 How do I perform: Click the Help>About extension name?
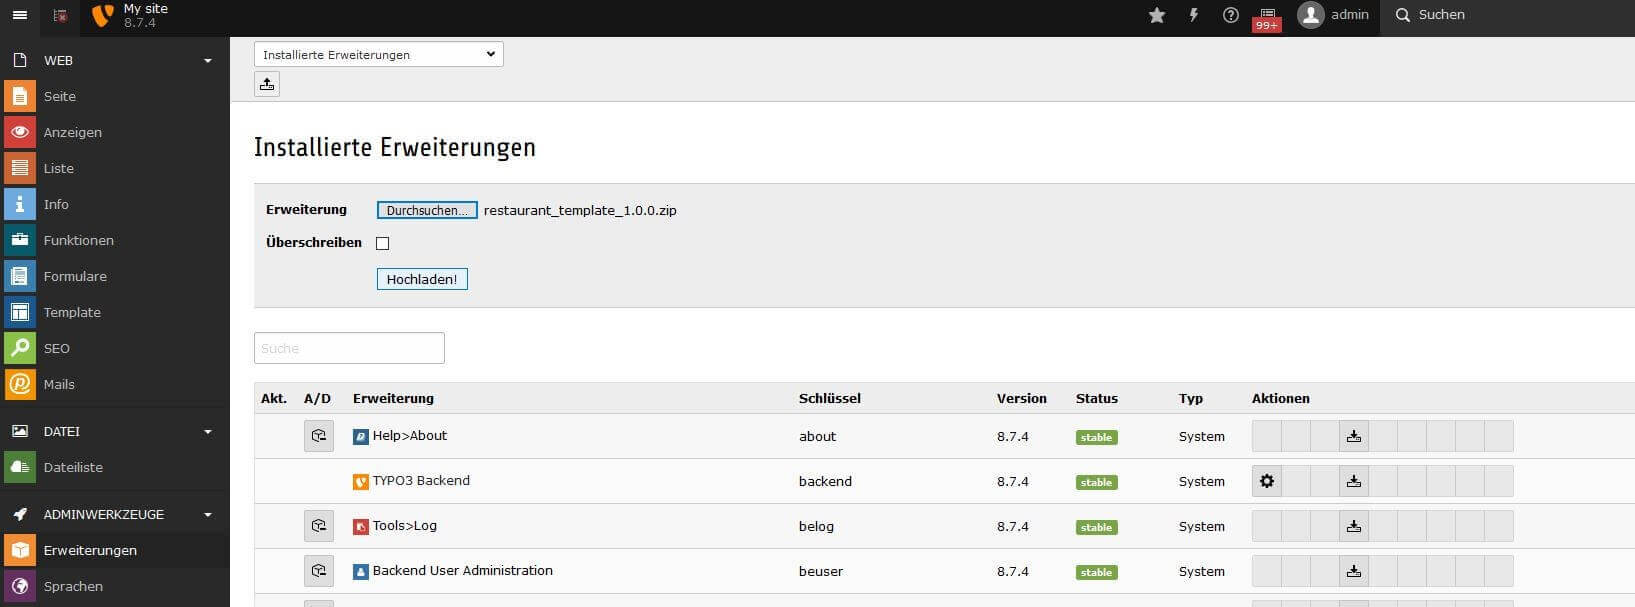(x=410, y=436)
